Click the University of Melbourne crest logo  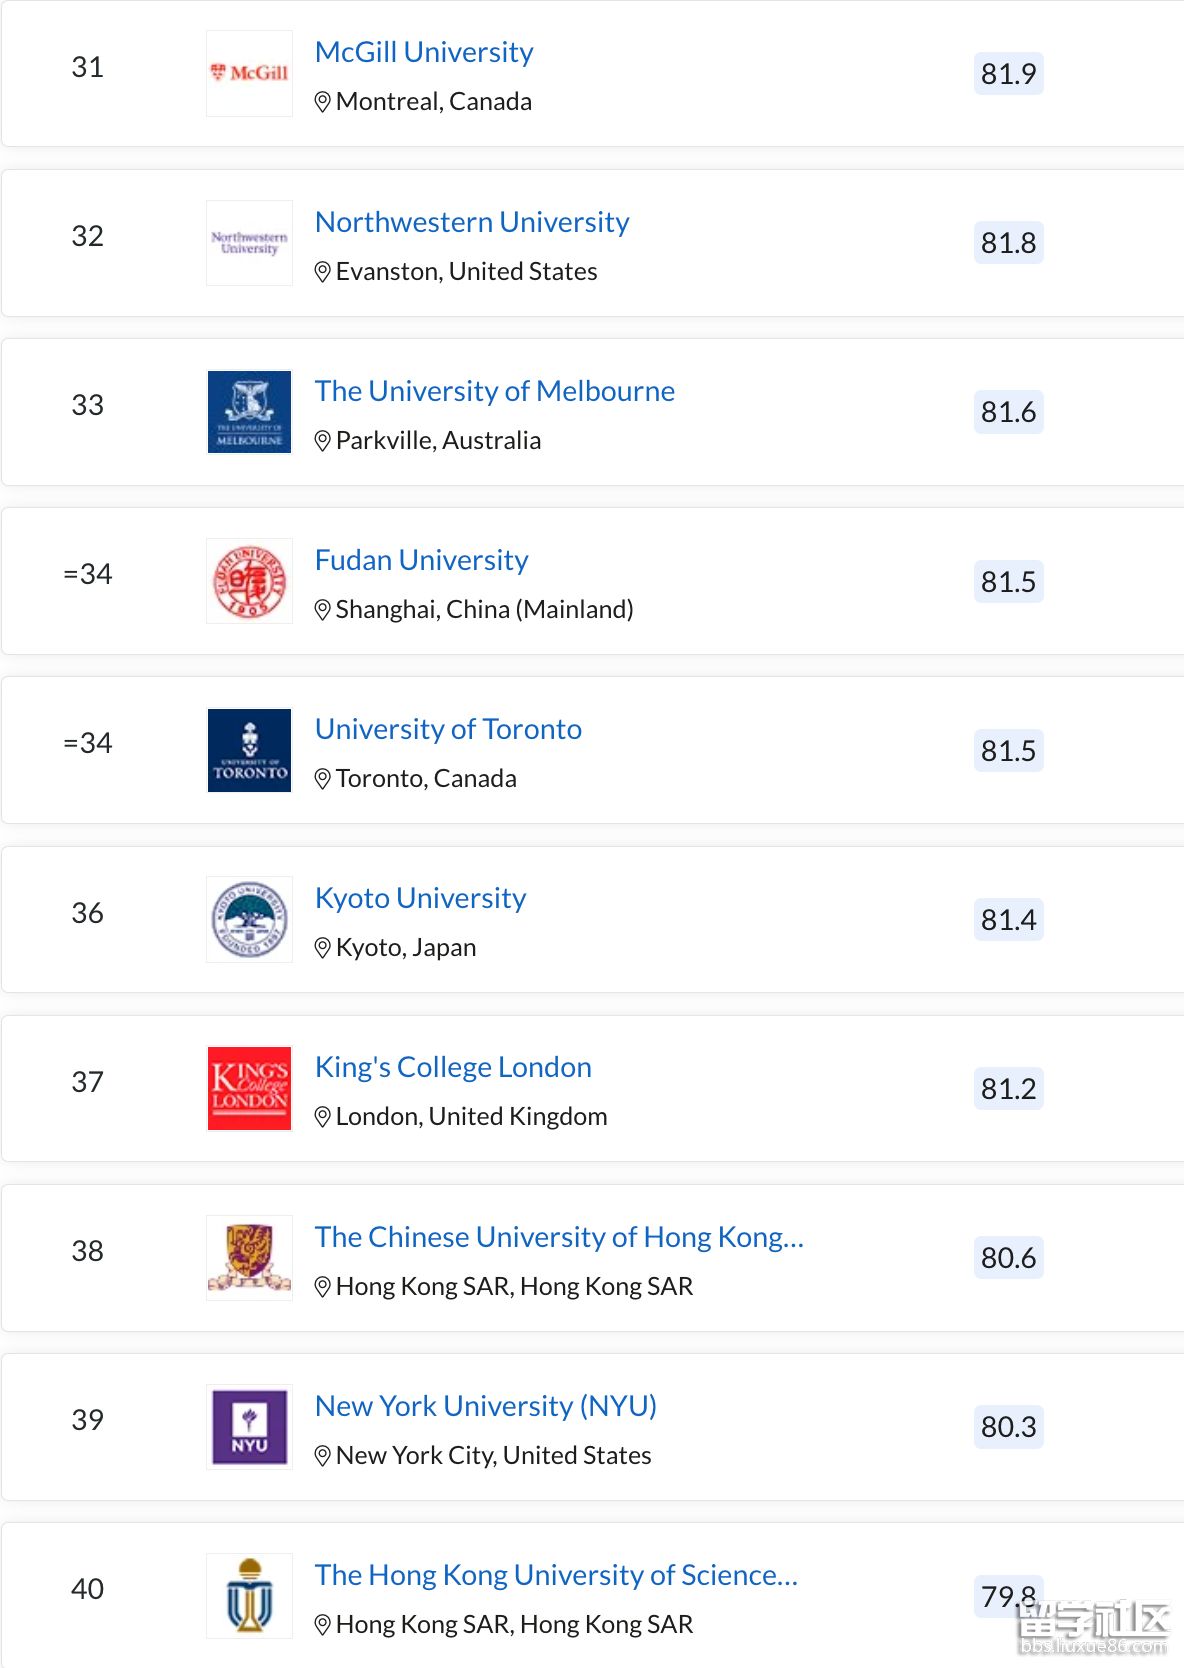(249, 412)
